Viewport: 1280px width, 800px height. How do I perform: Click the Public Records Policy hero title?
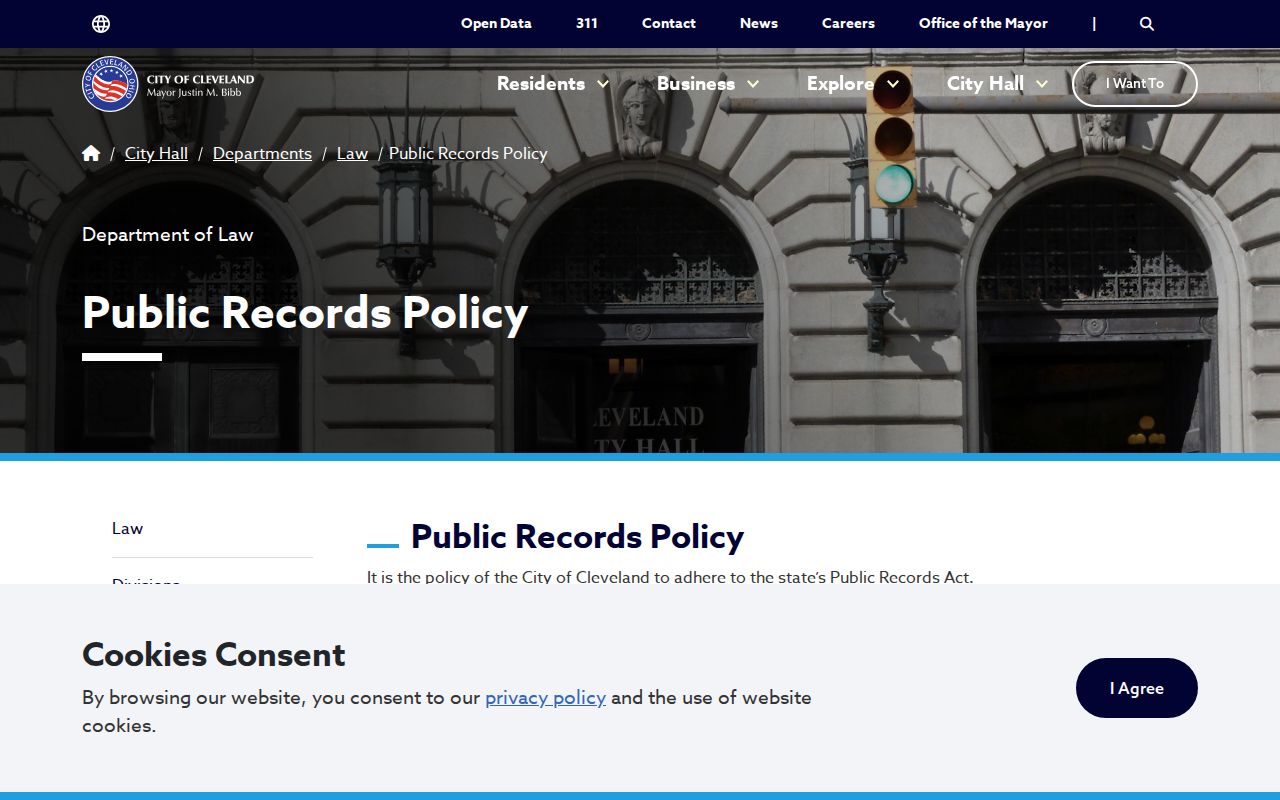pyautogui.click(x=305, y=313)
